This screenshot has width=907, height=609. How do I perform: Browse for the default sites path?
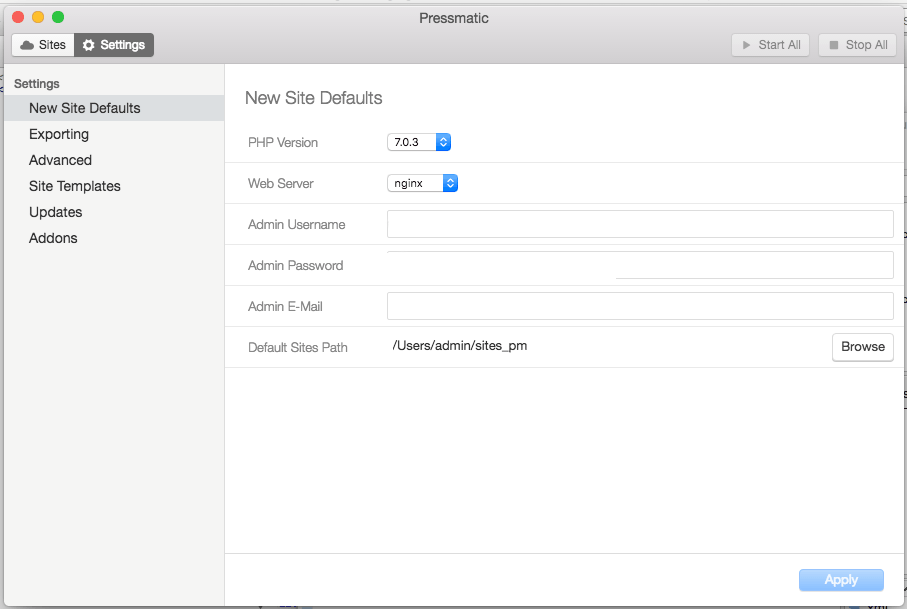coord(862,347)
